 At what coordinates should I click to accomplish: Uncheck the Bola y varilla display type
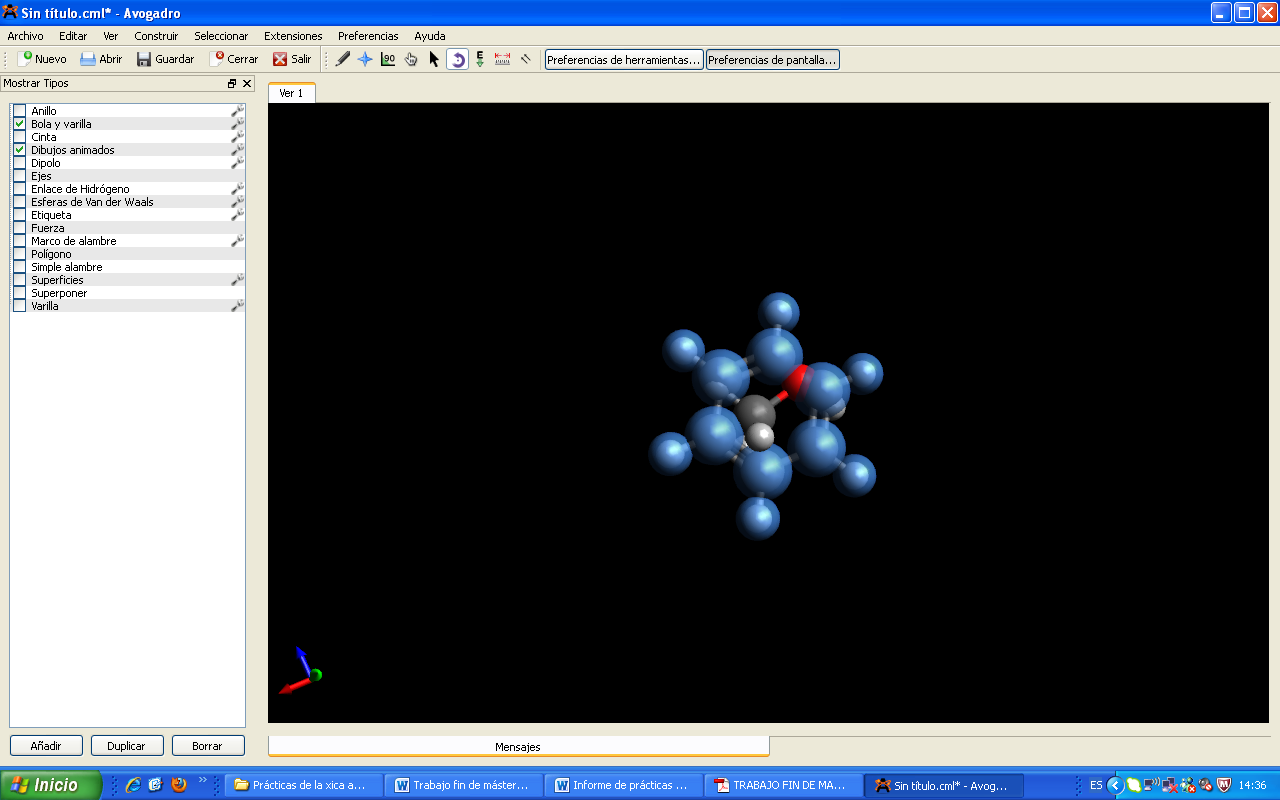19,124
